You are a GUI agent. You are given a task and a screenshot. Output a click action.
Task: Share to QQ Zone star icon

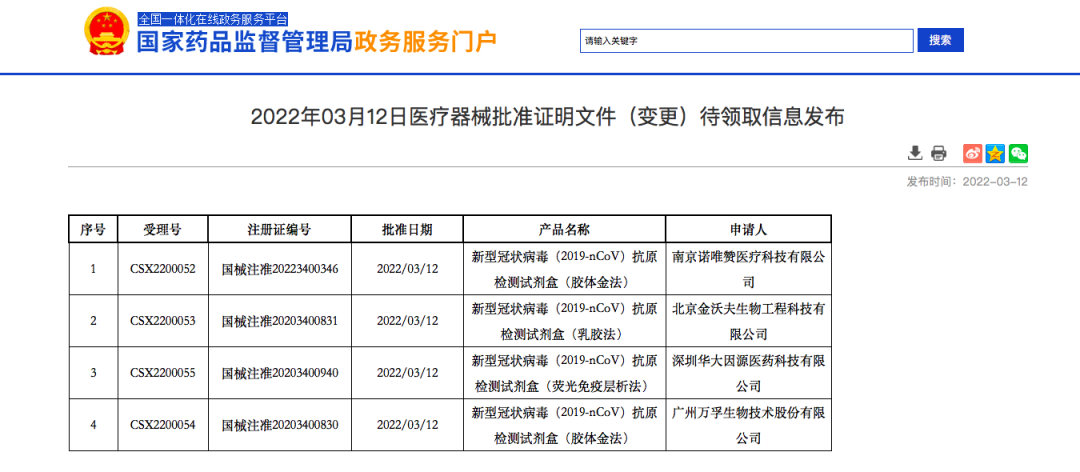[x=995, y=153]
